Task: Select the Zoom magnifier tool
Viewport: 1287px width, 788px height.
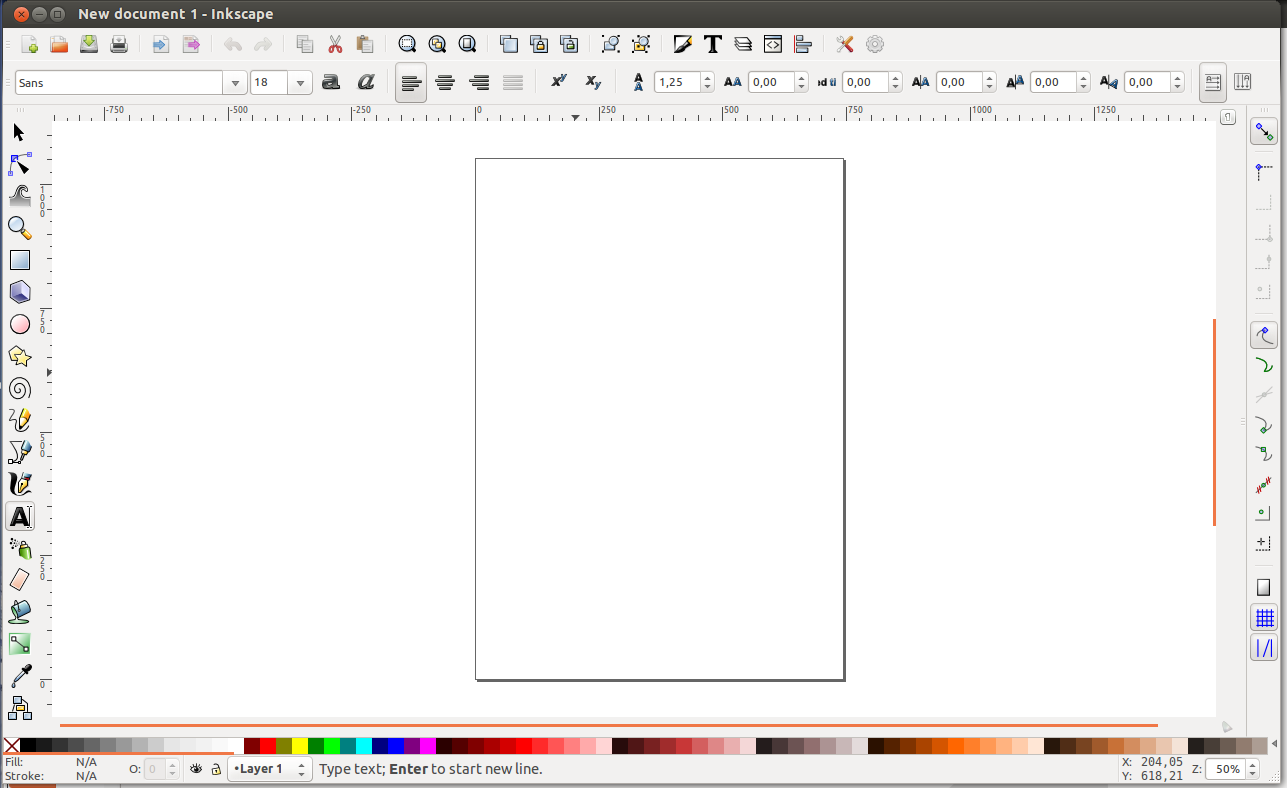Action: click(20, 228)
